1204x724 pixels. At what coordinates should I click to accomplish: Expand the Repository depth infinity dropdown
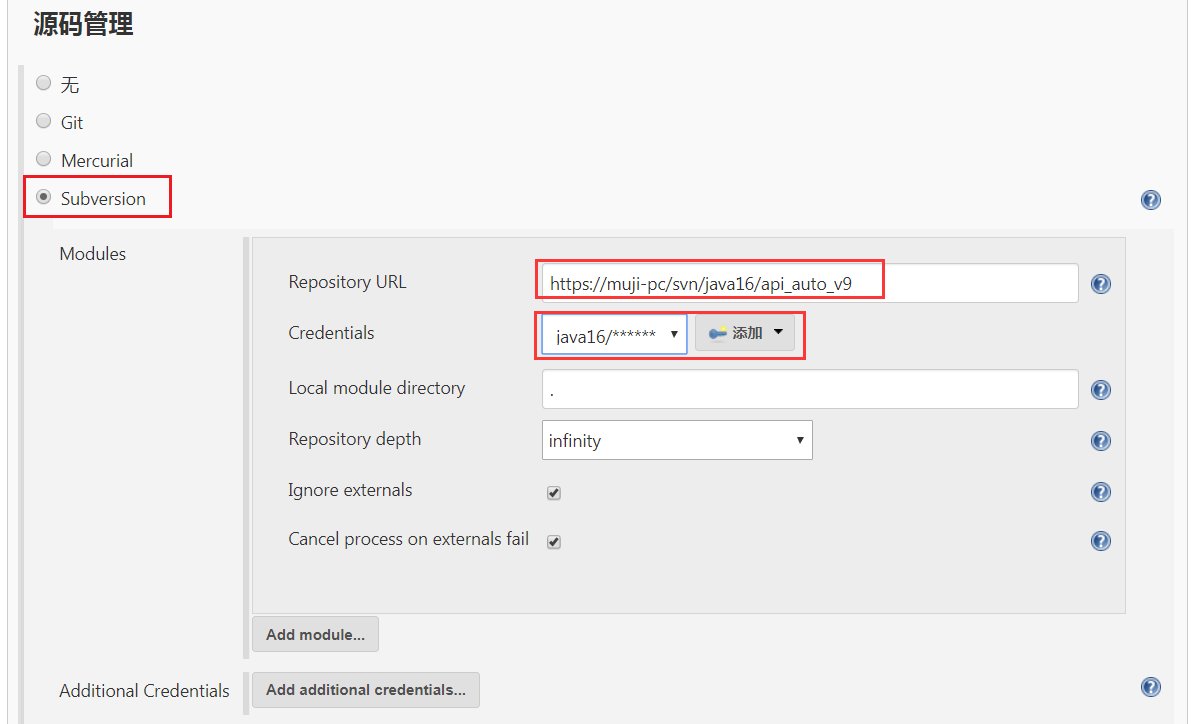(x=677, y=440)
